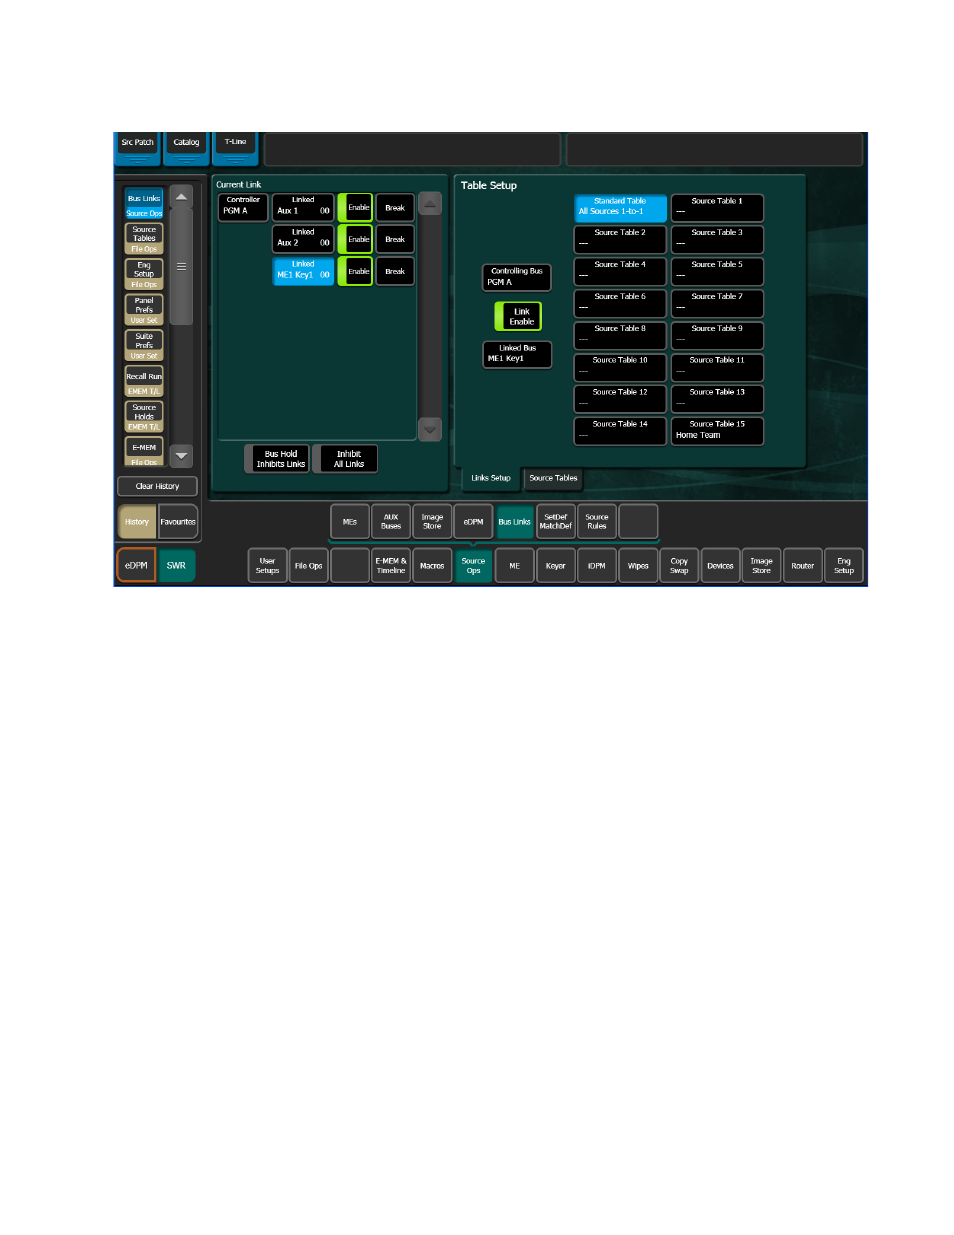
Task: Select Standard Table All Sources 1-to-1
Action: pyautogui.click(x=620, y=207)
